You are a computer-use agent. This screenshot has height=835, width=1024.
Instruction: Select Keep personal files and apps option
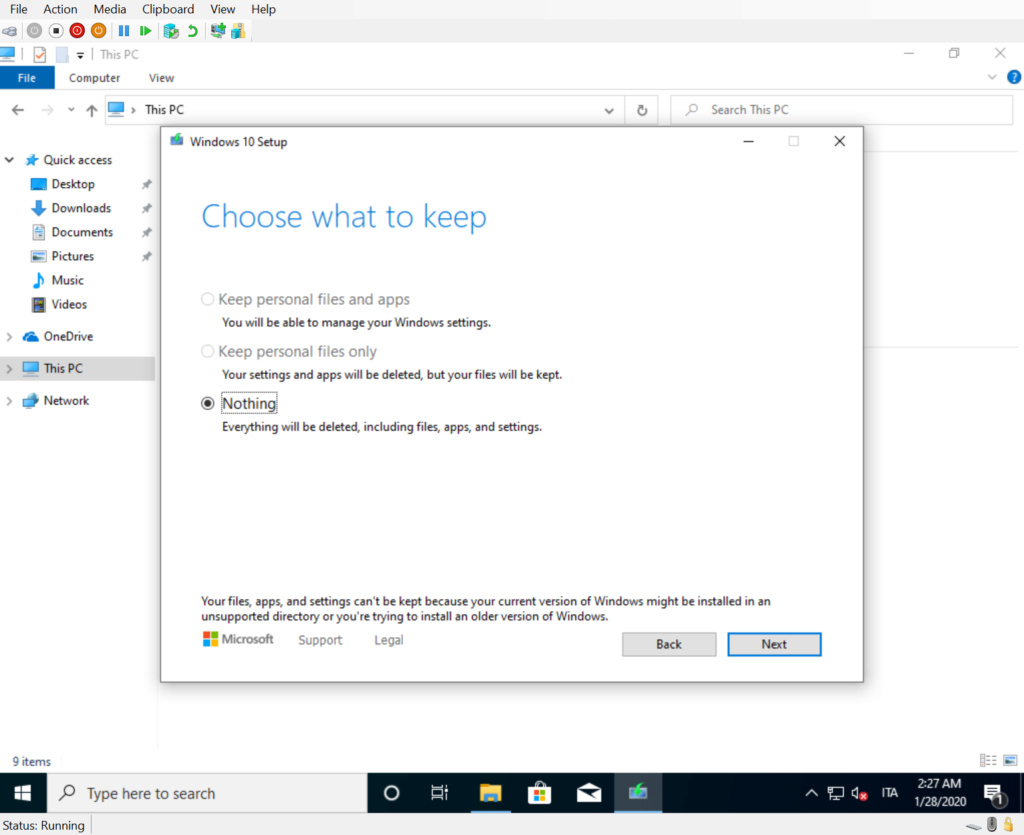point(208,299)
